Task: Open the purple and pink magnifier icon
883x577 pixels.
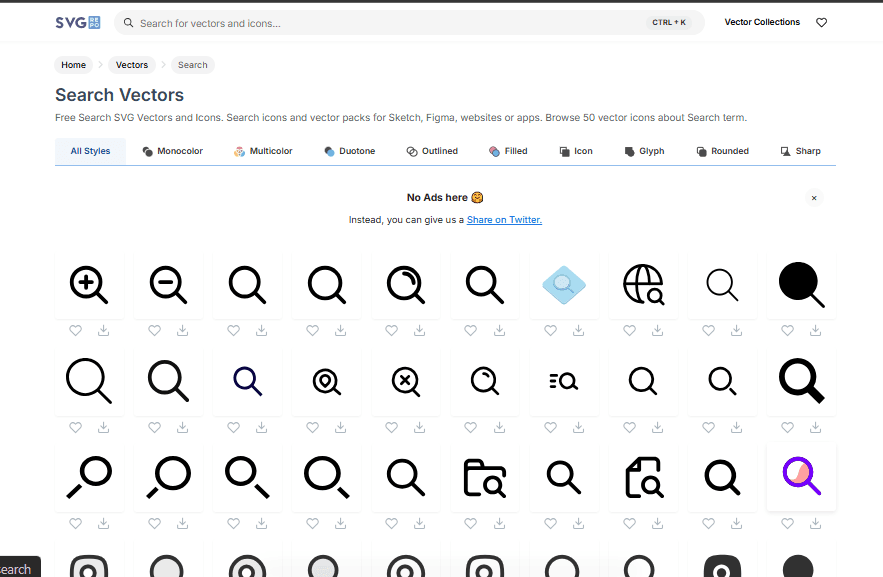Action: pos(801,477)
